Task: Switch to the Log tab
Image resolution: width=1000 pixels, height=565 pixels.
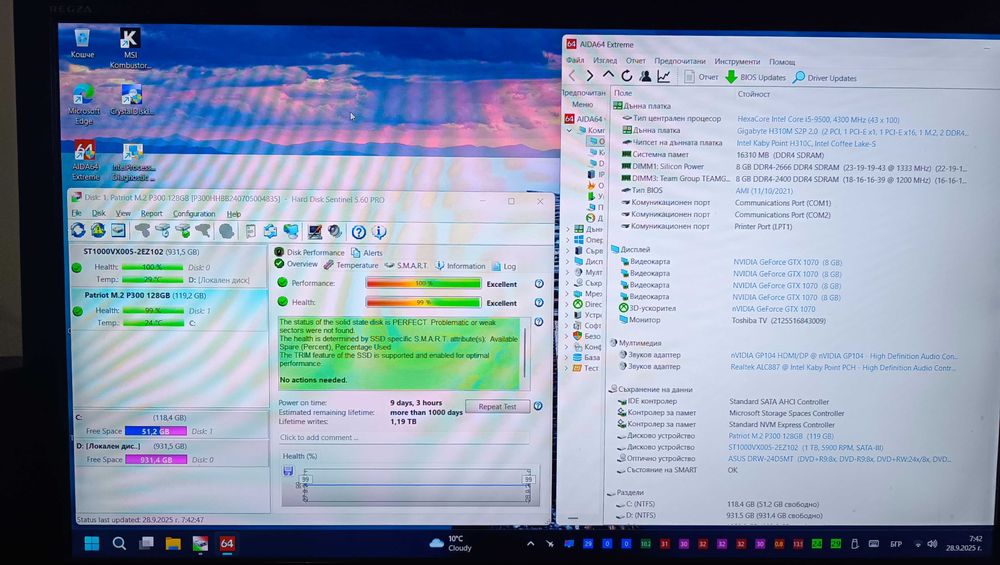Action: (x=504, y=267)
